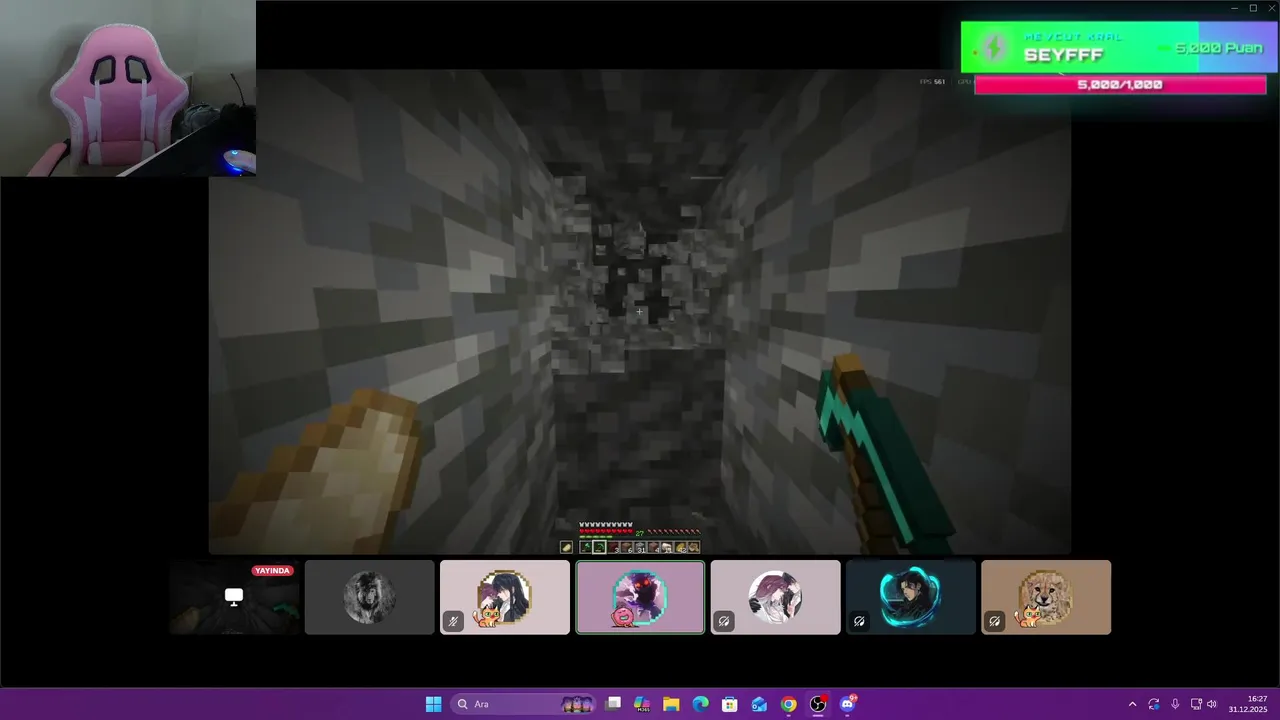Viewport: 1280px width, 720px height.
Task: Click the Ara taskbar search box
Action: pyautogui.click(x=524, y=704)
